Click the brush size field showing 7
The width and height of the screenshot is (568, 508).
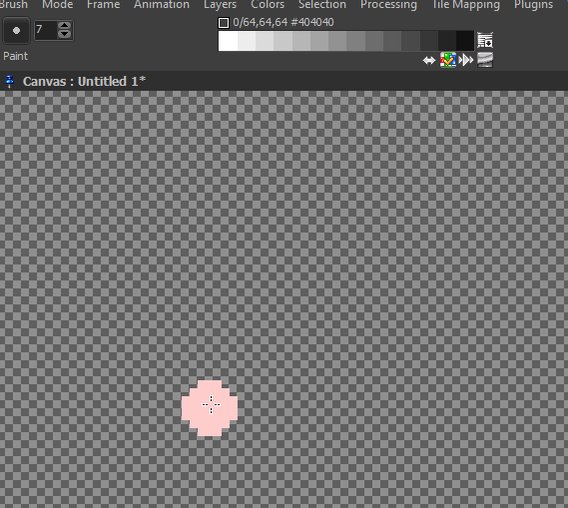46,30
